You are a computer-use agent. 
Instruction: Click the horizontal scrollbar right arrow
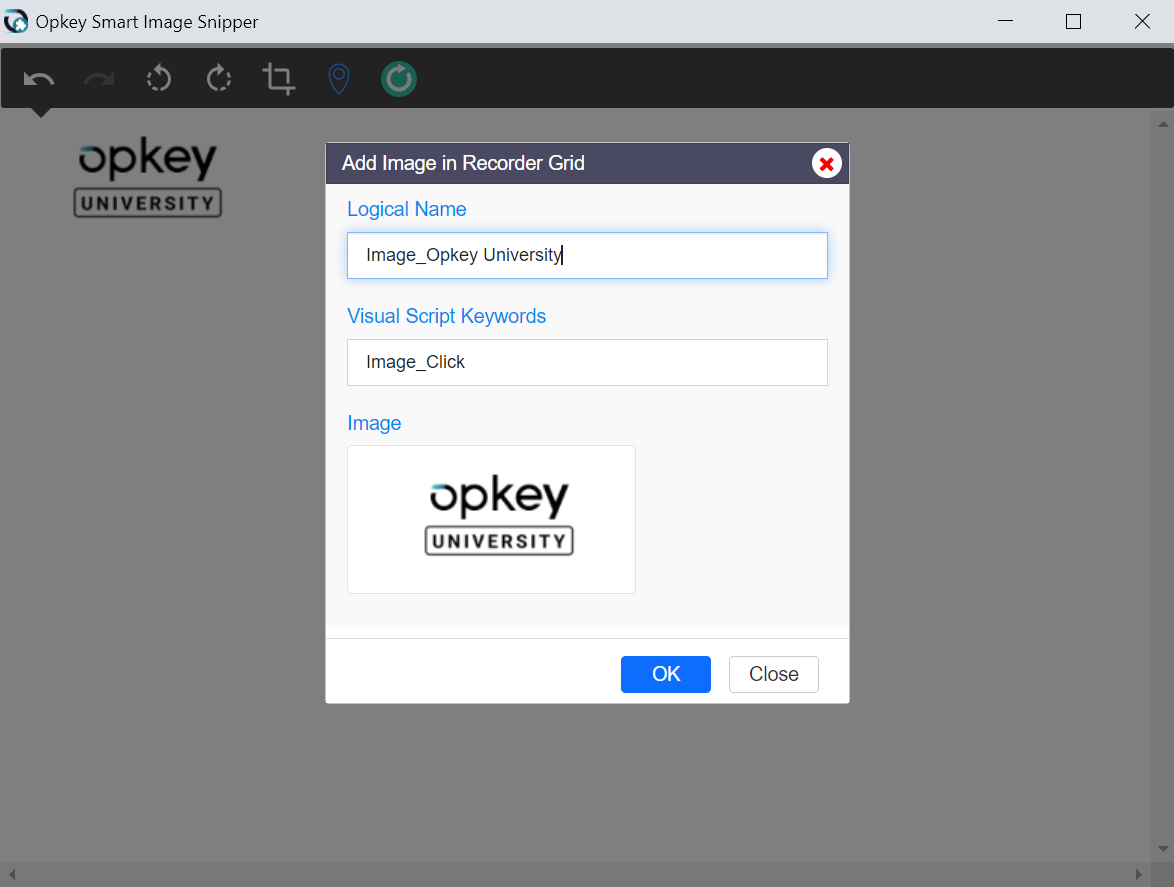click(x=1138, y=874)
